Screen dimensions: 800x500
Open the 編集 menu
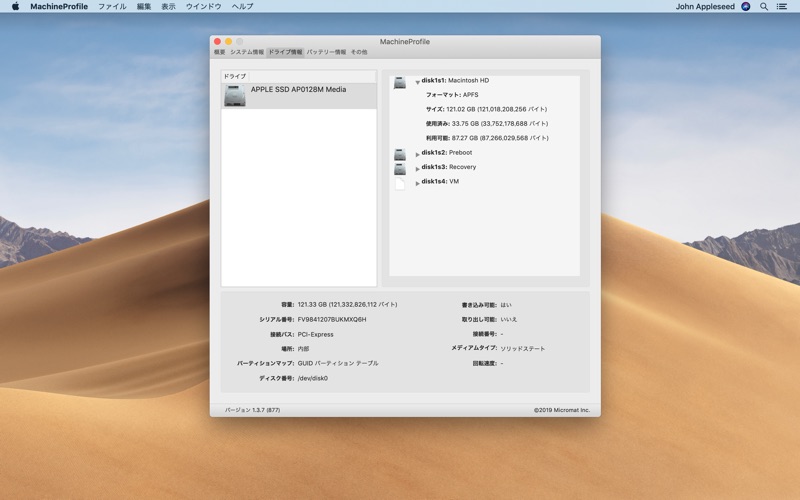point(144,7)
